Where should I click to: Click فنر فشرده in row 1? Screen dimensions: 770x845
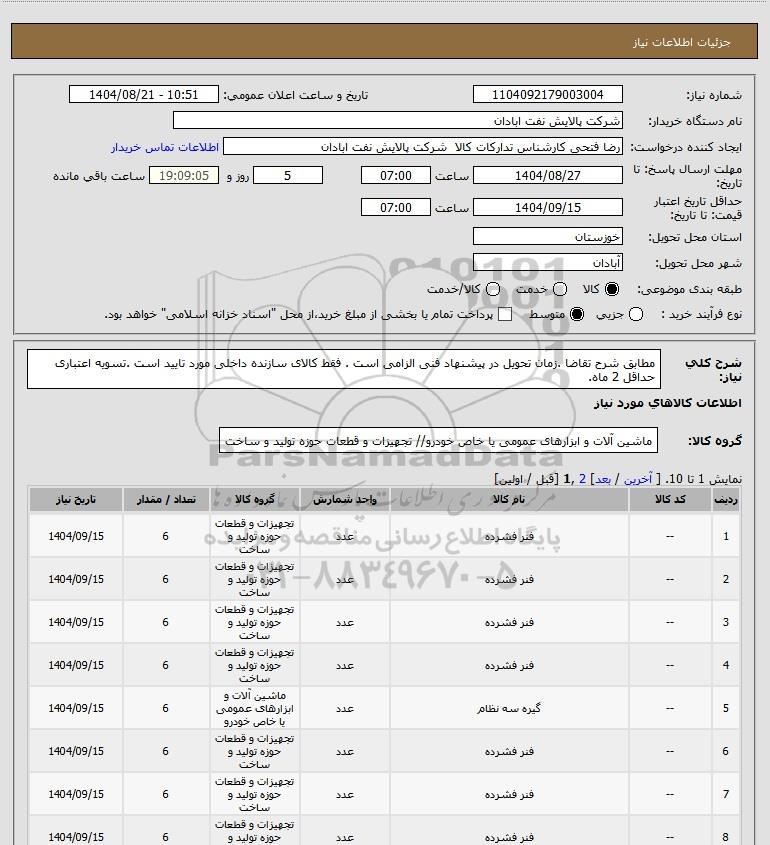pyautogui.click(x=509, y=536)
